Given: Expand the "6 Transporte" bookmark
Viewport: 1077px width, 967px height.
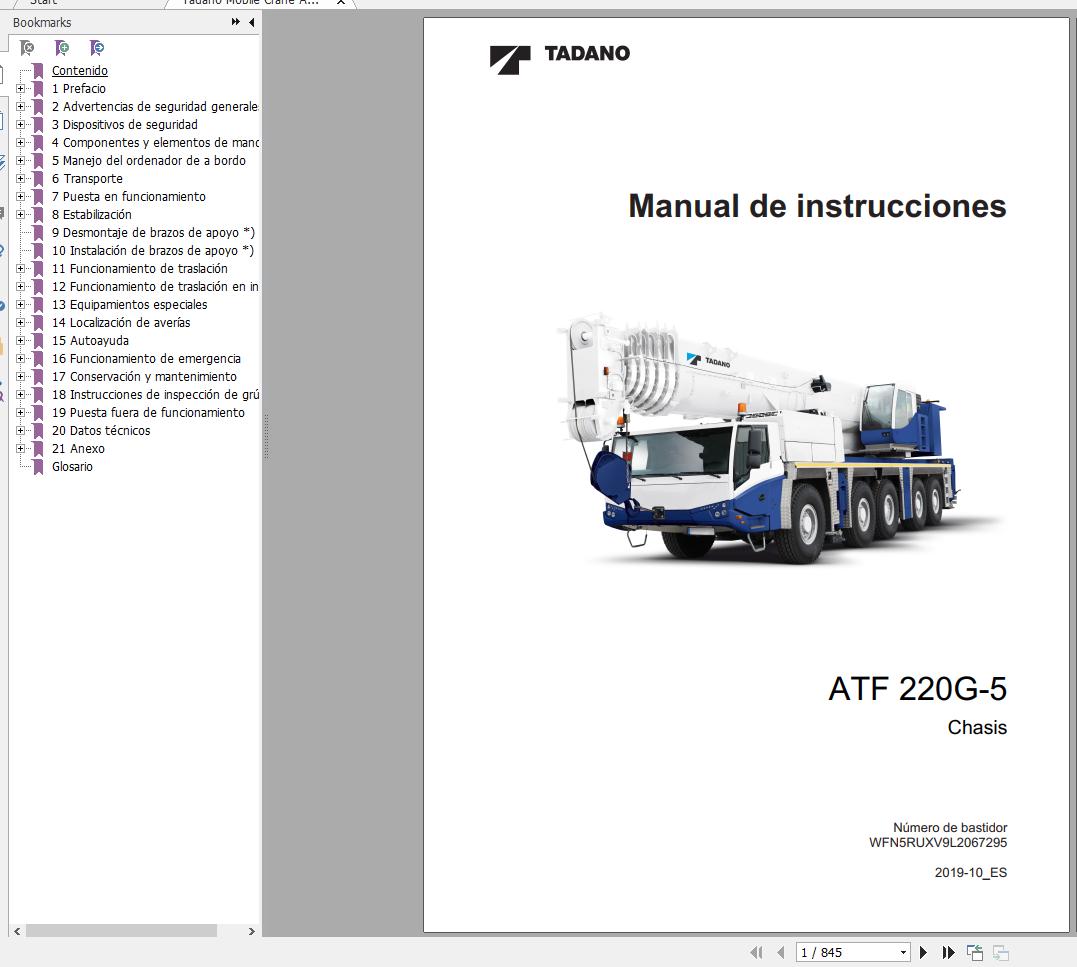Looking at the screenshot, I should coord(22,178).
